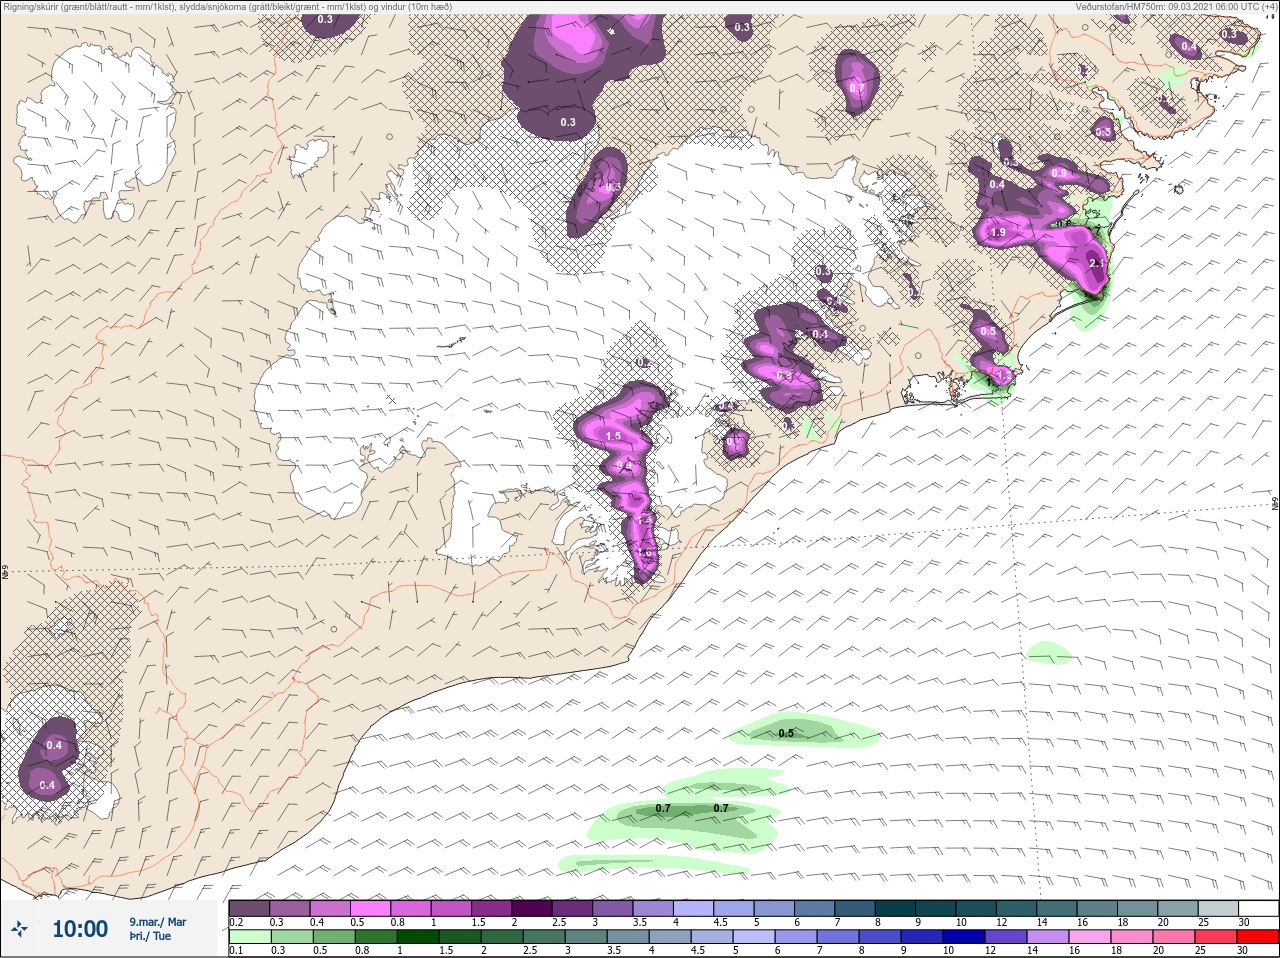Screen dimensions: 1280x958
Task: Pick the upper legend swatch labeled 0.2
Action: 249,908
